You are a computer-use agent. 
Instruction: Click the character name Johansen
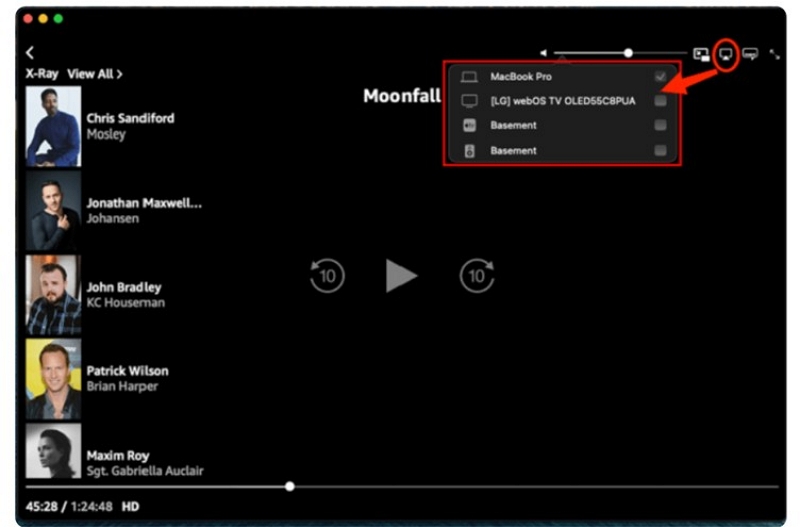click(x=112, y=218)
